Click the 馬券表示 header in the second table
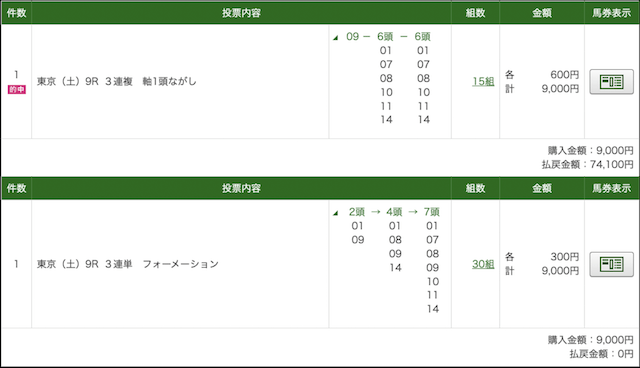The height and width of the screenshot is (368, 640). (x=611, y=188)
